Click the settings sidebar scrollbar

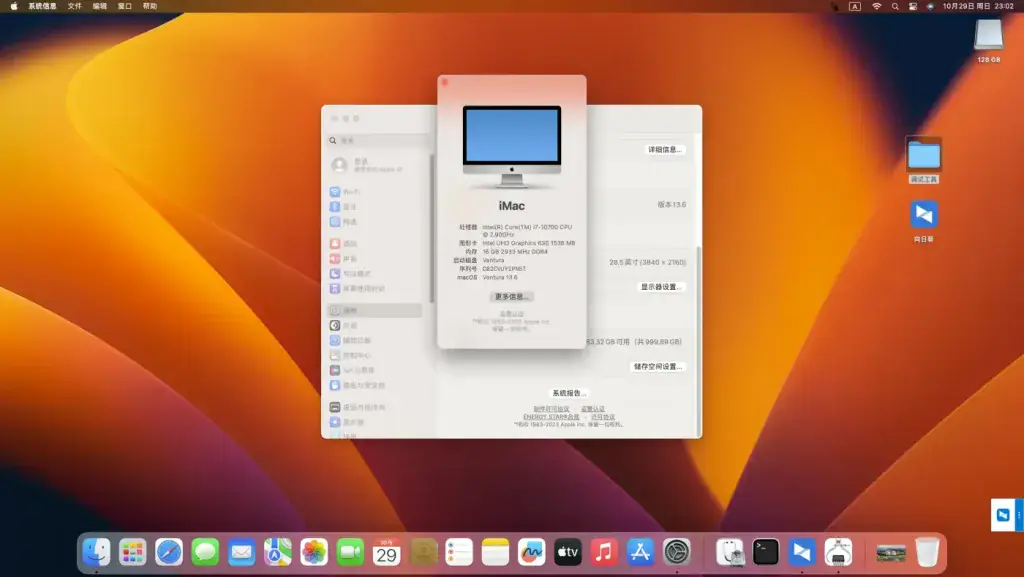coord(432,228)
